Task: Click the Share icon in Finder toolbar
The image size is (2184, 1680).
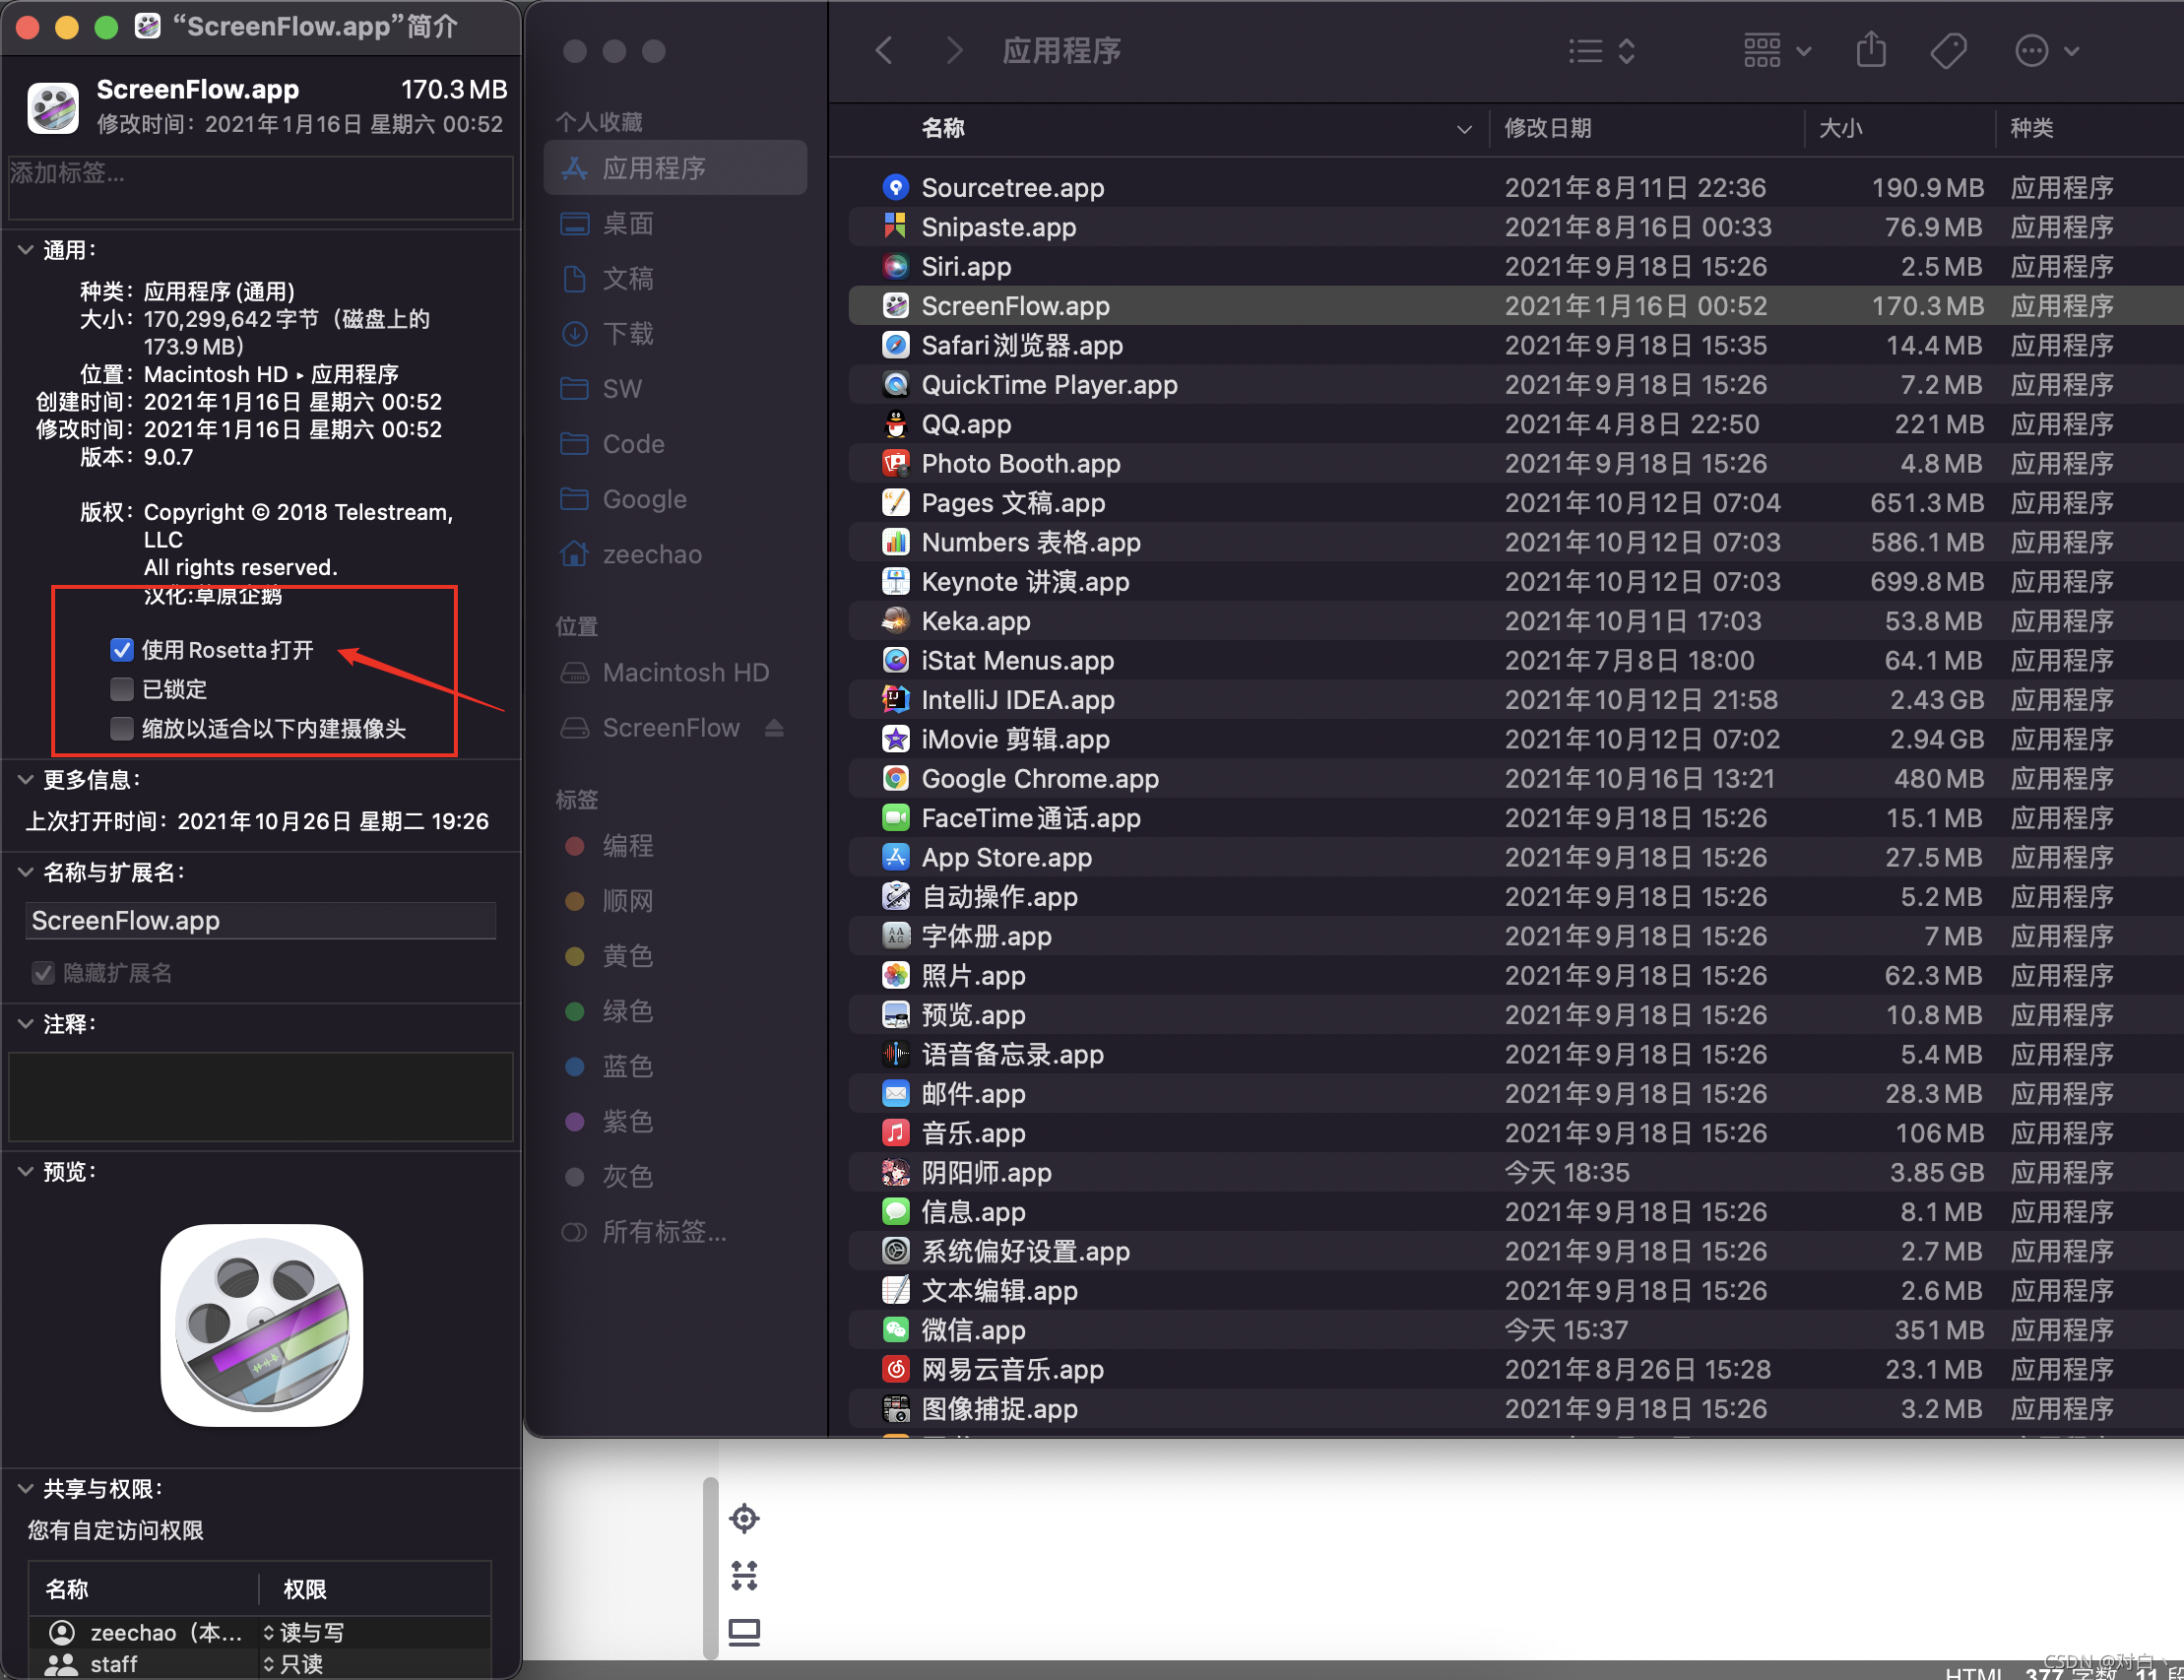Action: [x=1871, y=50]
